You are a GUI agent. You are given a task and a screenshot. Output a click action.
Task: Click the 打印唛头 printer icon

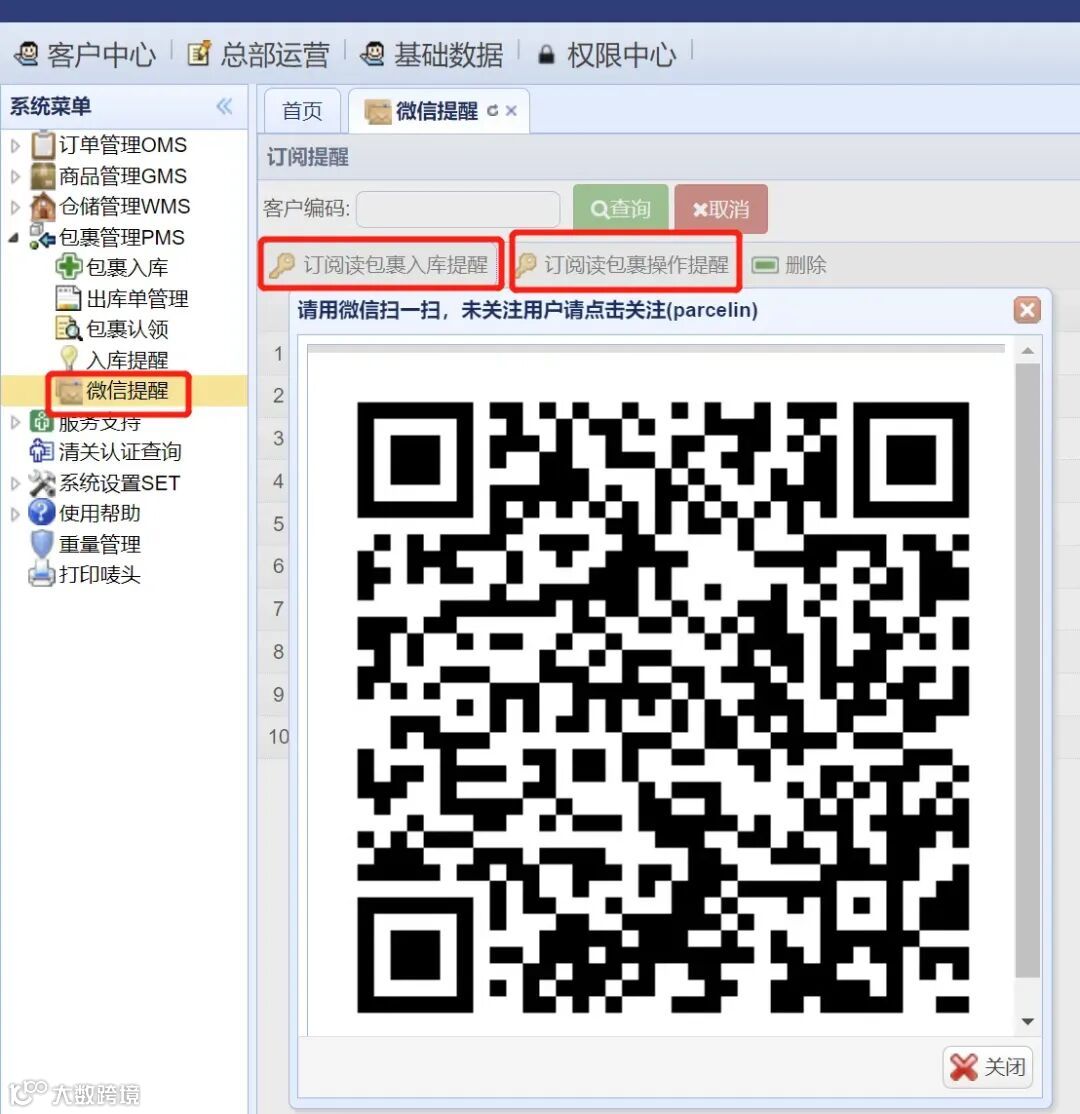[x=41, y=574]
